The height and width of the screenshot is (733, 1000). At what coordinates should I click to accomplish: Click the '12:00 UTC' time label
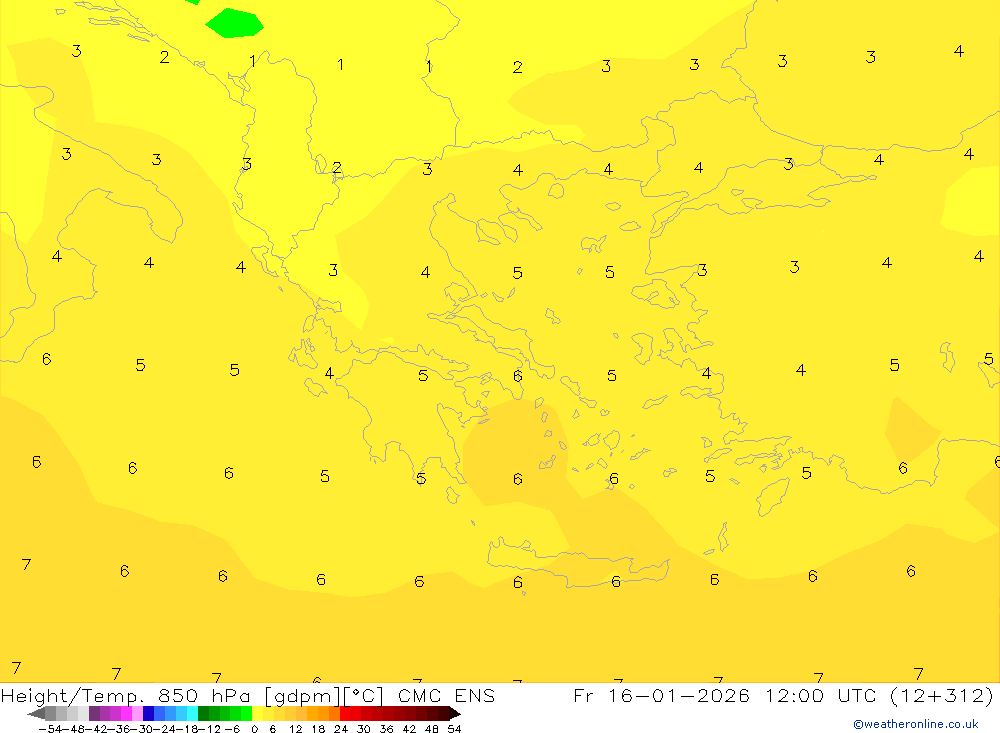pos(823,696)
